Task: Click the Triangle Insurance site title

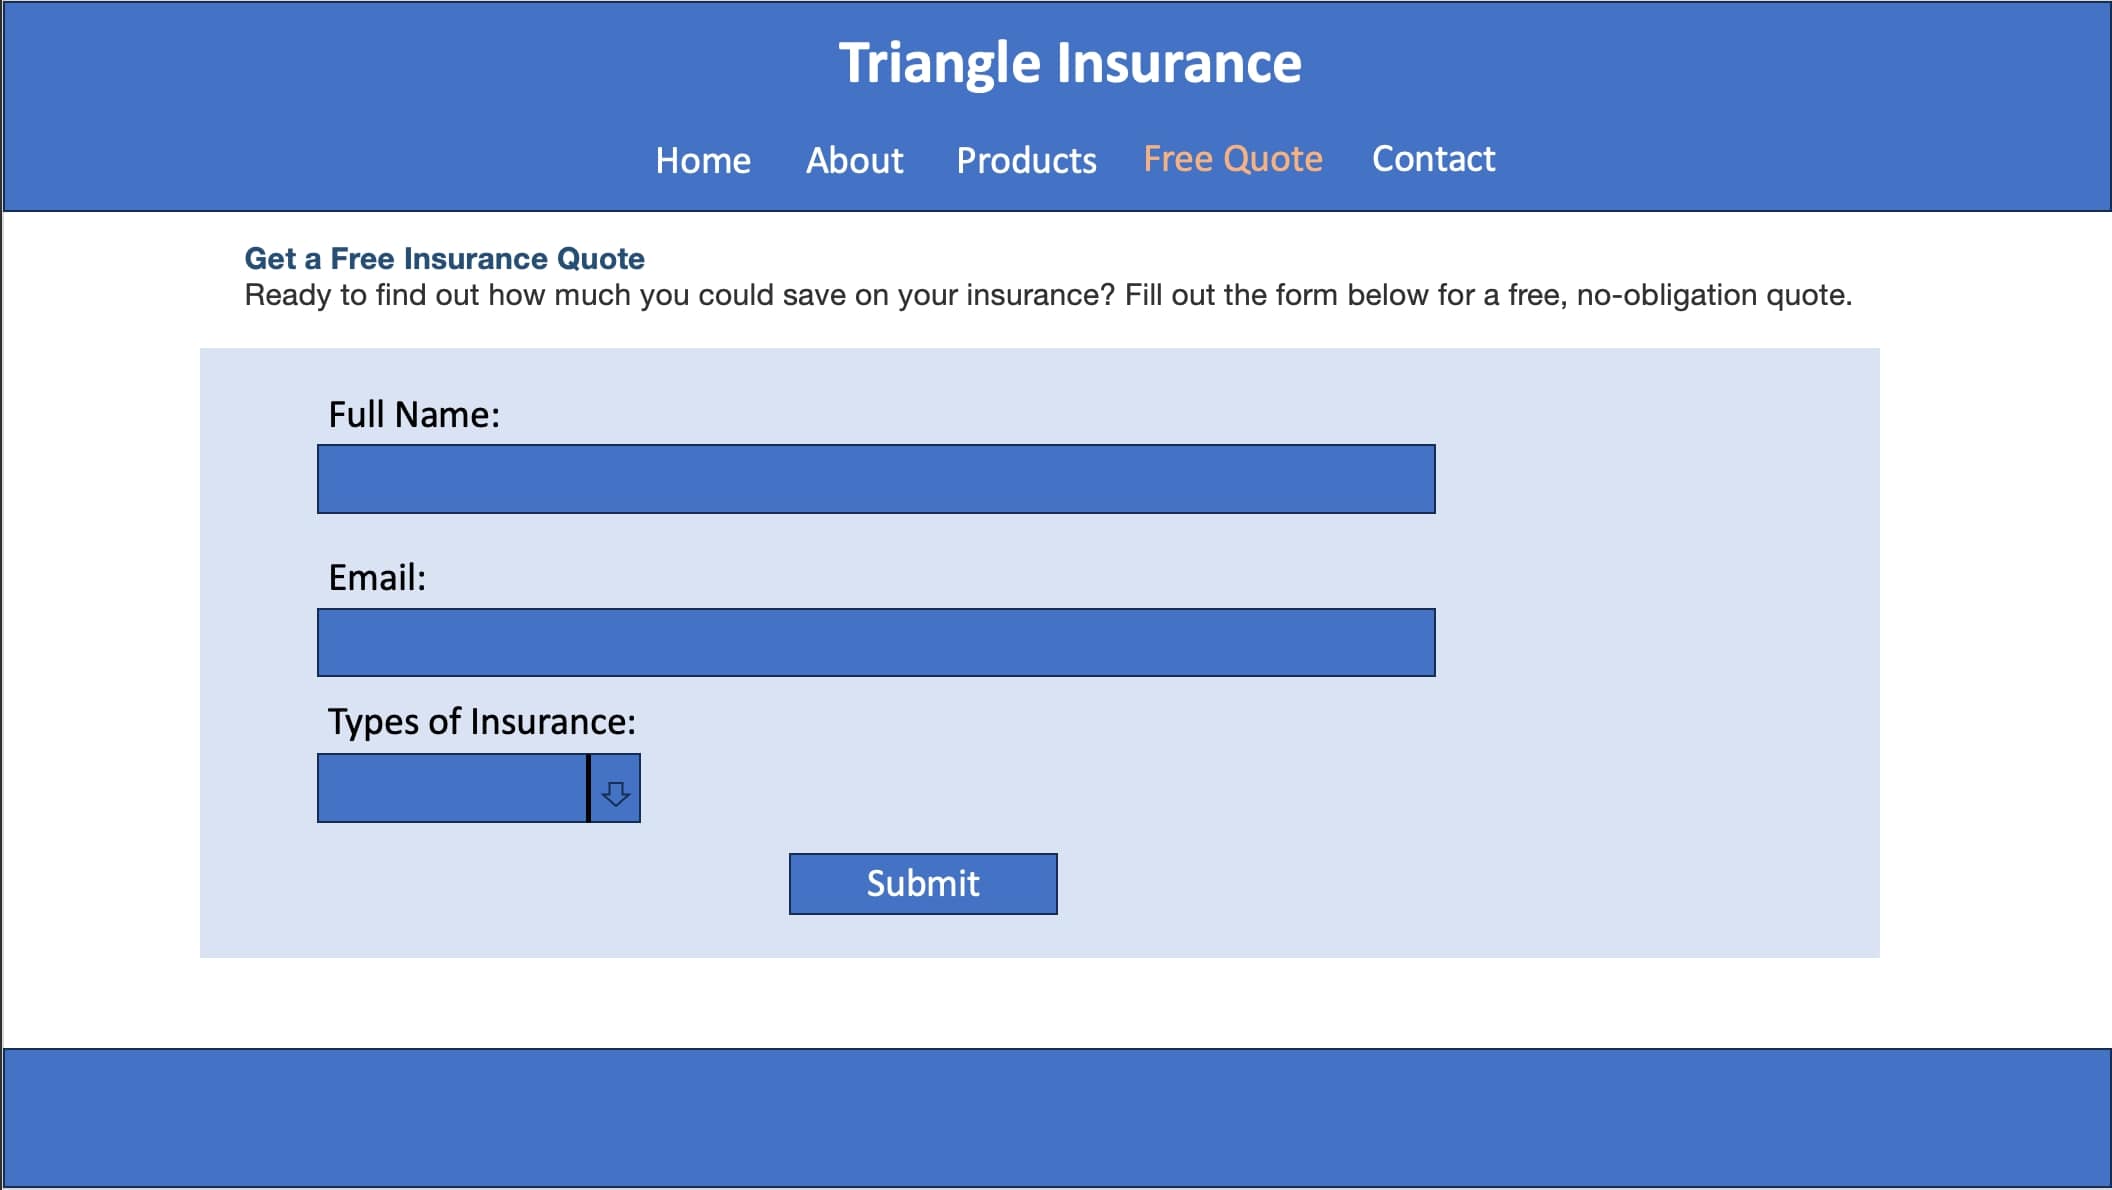Action: [1070, 63]
